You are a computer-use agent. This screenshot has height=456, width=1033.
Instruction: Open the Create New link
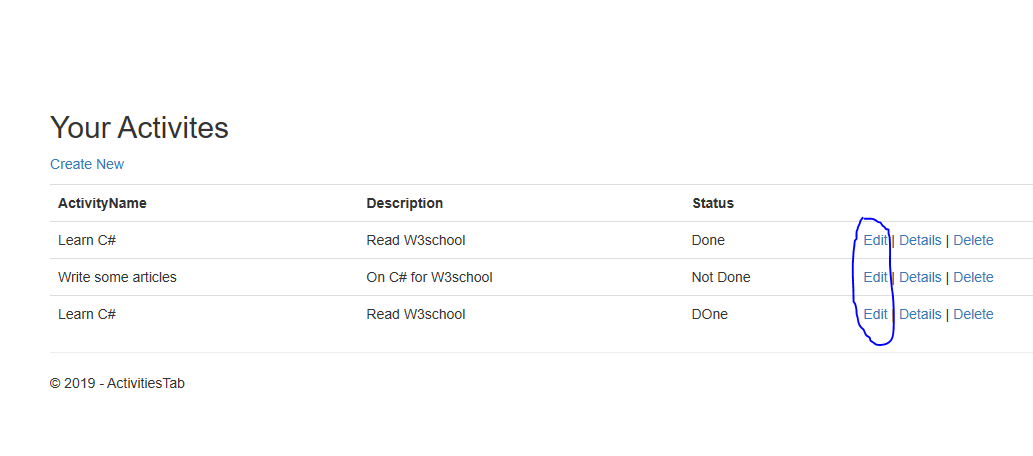(x=87, y=164)
